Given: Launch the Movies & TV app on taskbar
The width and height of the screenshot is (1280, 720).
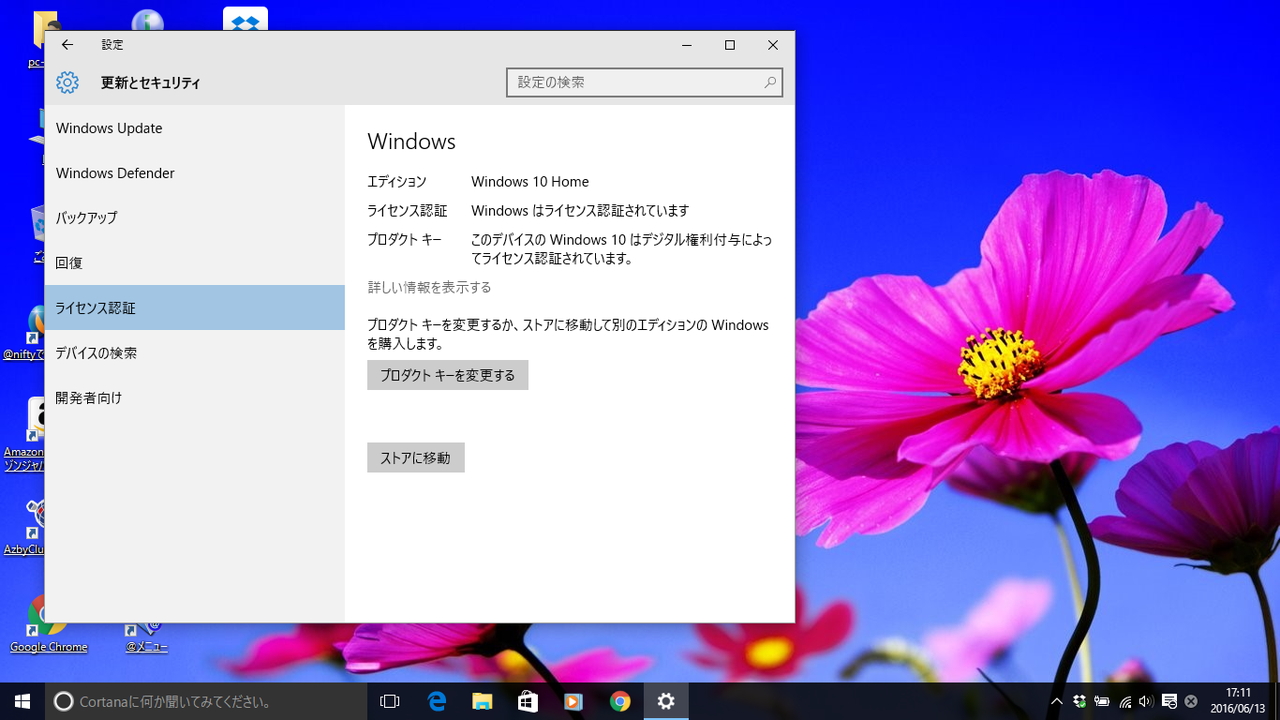Looking at the screenshot, I should coord(574,701).
